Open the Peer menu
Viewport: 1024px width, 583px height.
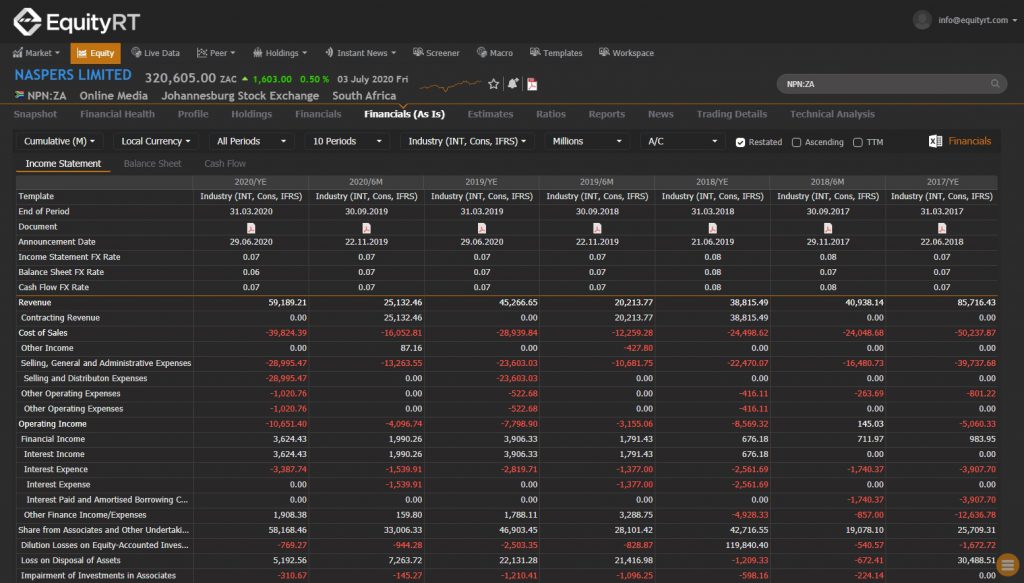pyautogui.click(x=216, y=53)
